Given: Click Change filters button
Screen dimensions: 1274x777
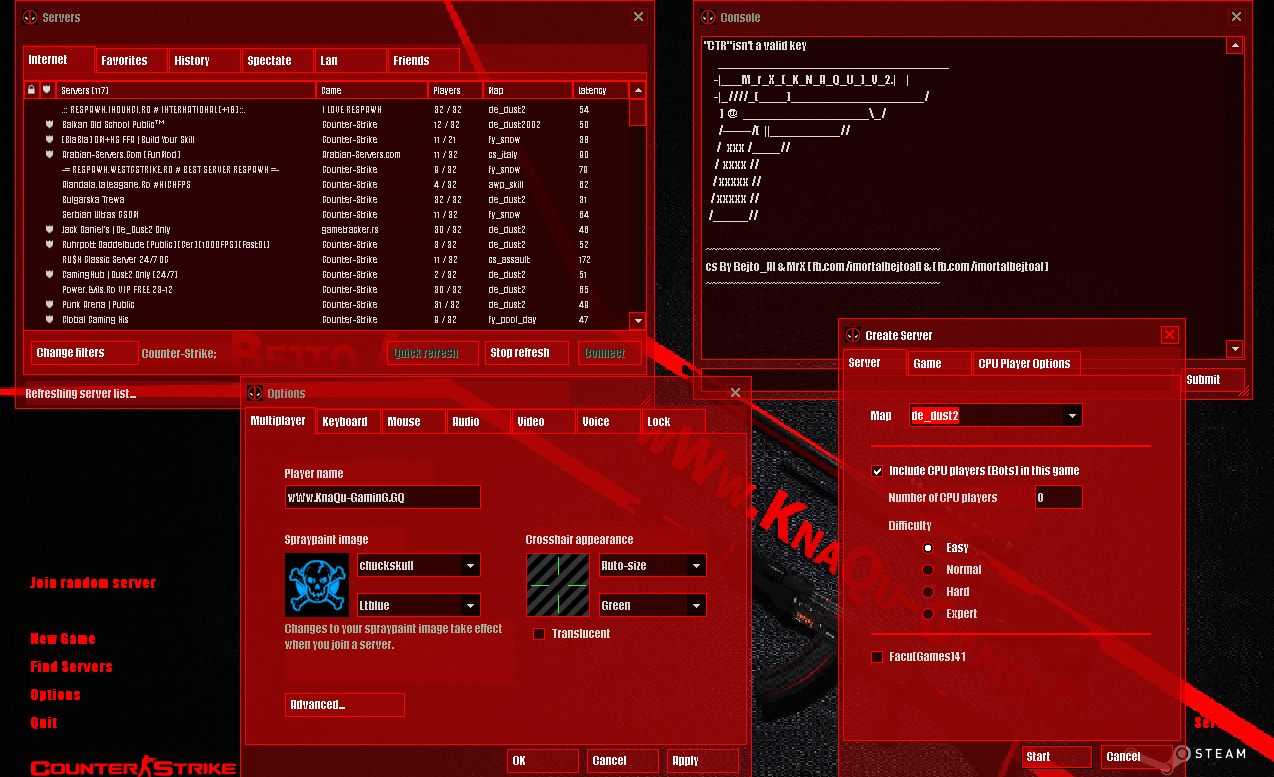Looking at the screenshot, I should point(84,353).
